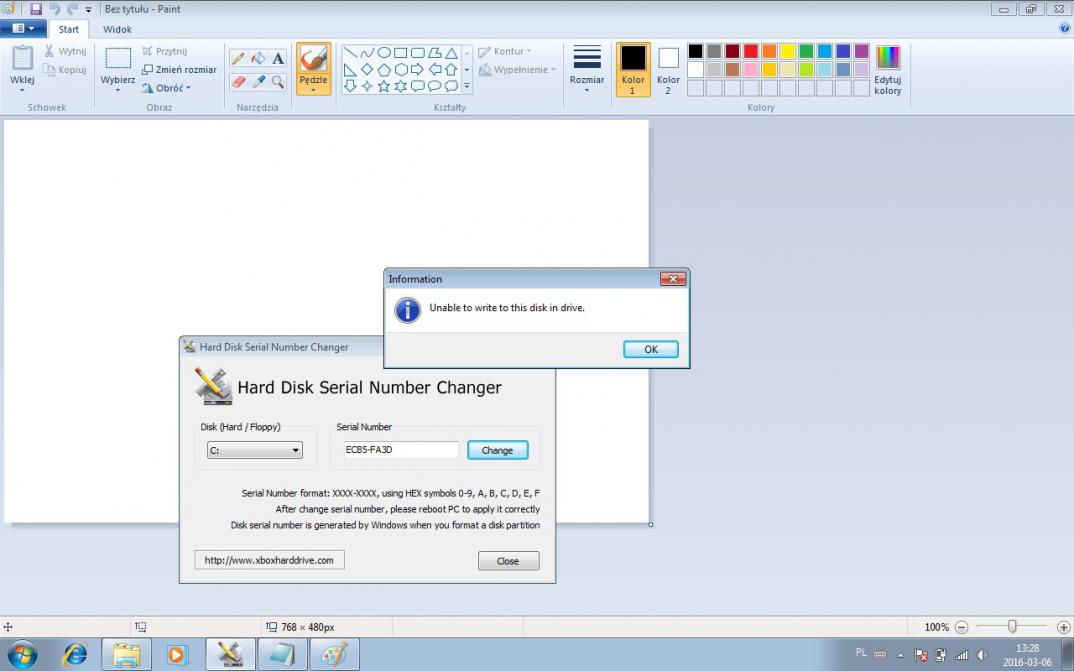Click Przytnij crop command

[x=164, y=51]
